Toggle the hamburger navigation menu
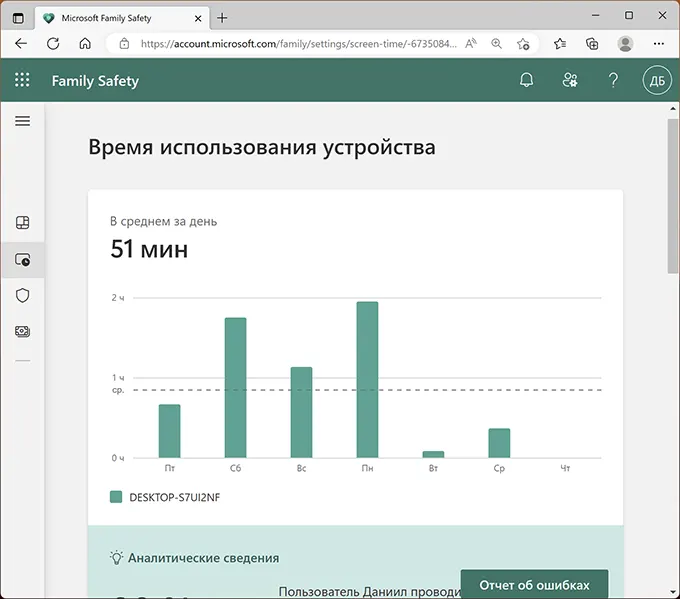Image resolution: width=680 pixels, height=599 pixels. (x=23, y=121)
